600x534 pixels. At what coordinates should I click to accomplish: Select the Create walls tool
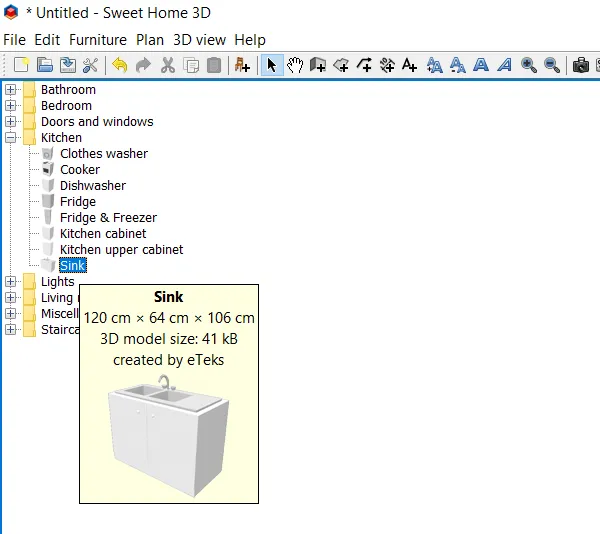point(318,65)
